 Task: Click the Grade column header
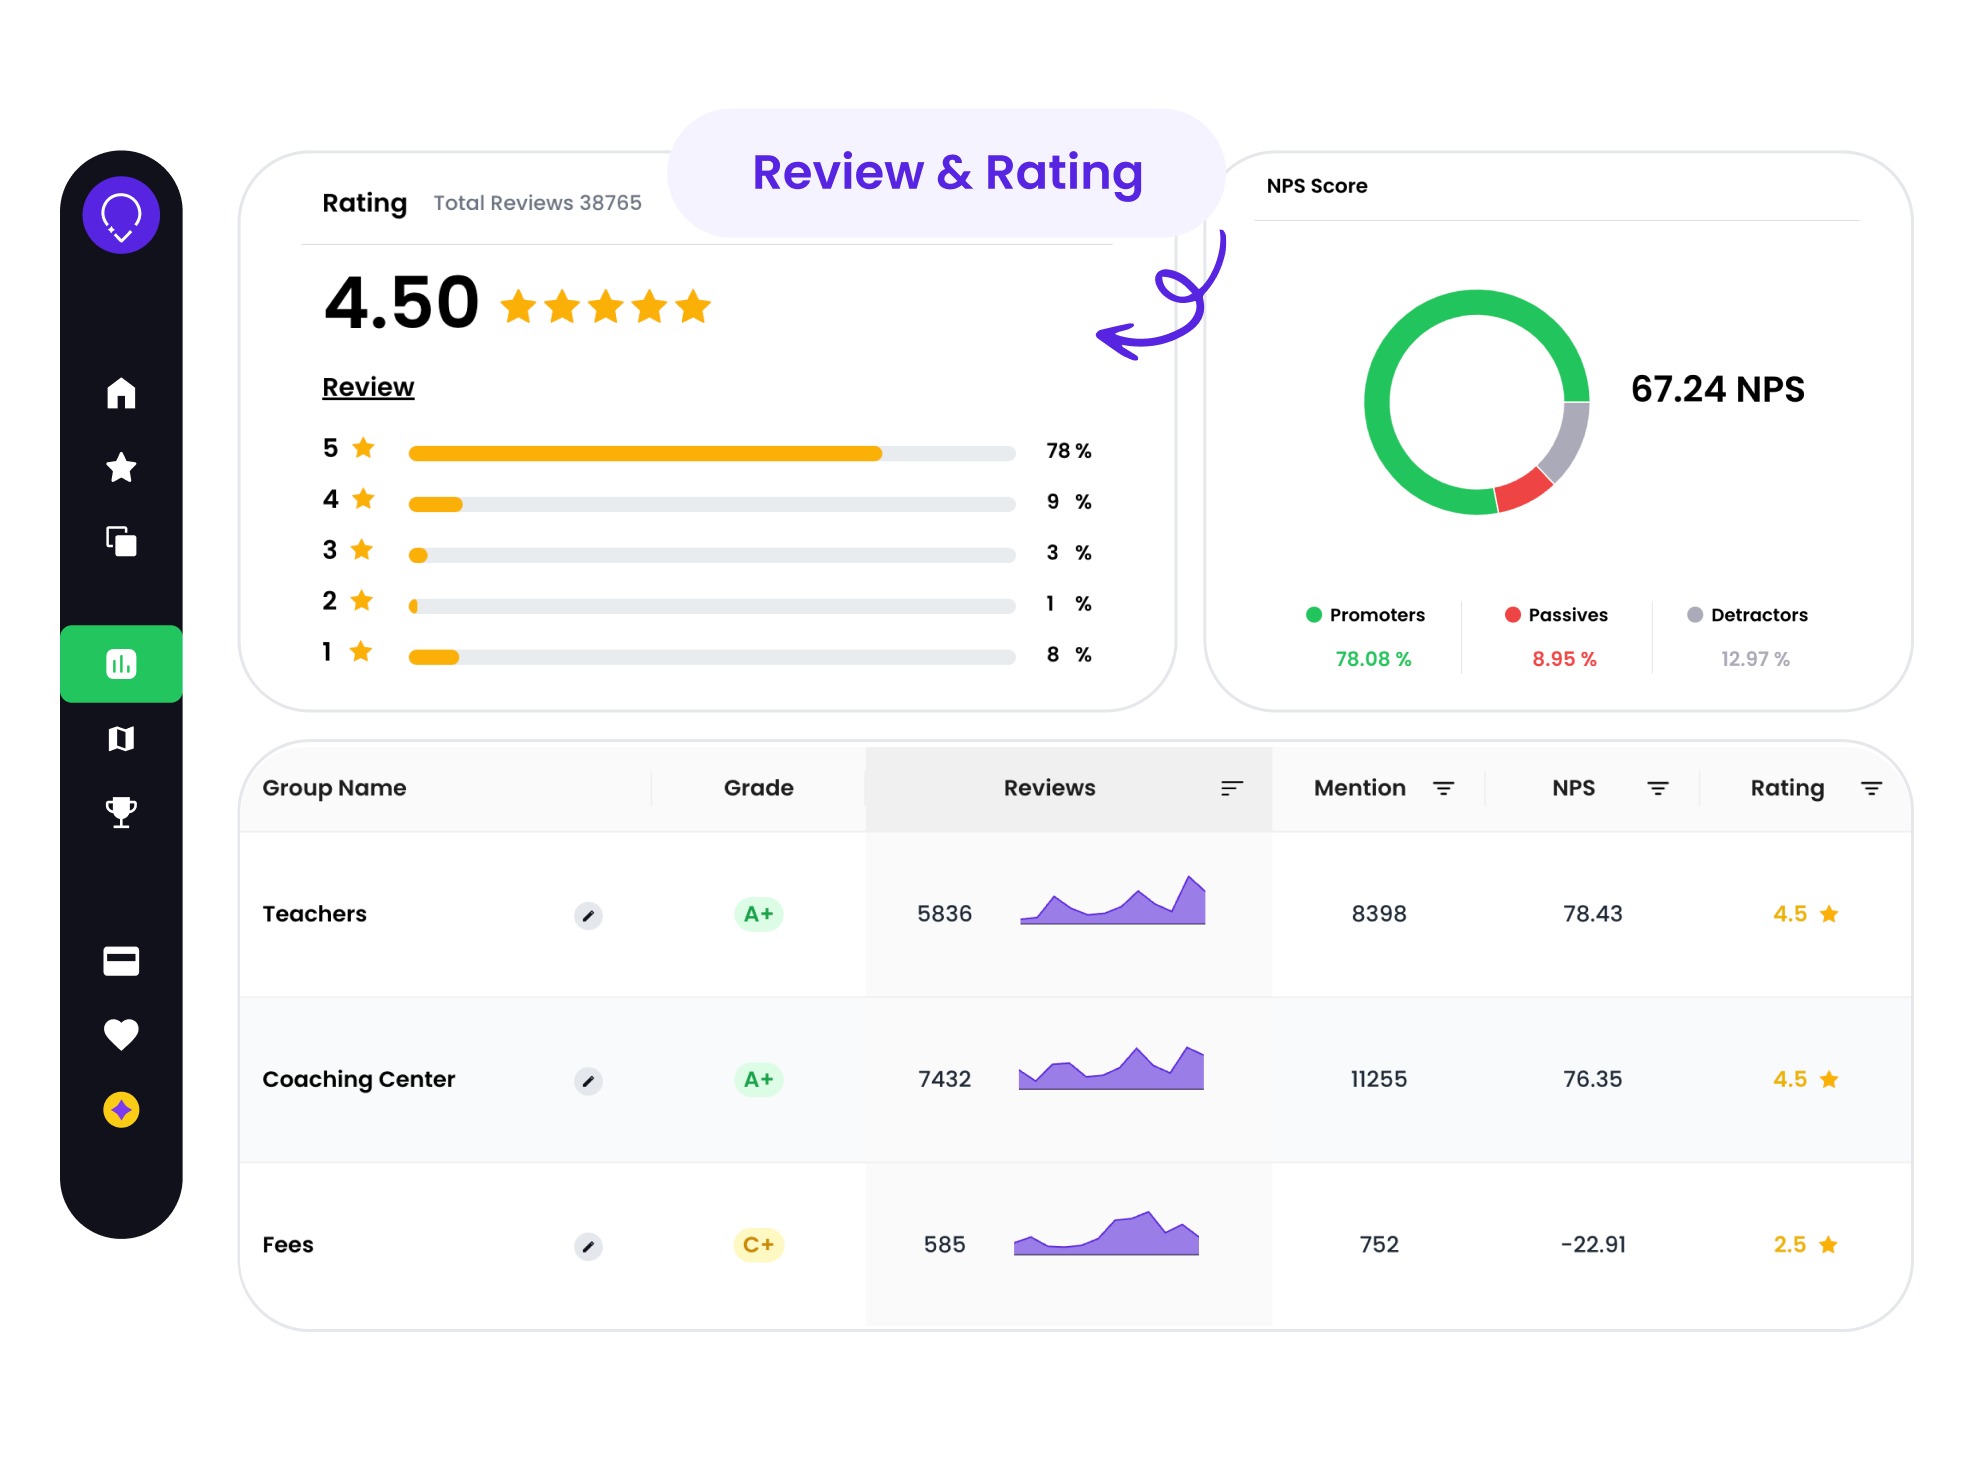coord(758,788)
